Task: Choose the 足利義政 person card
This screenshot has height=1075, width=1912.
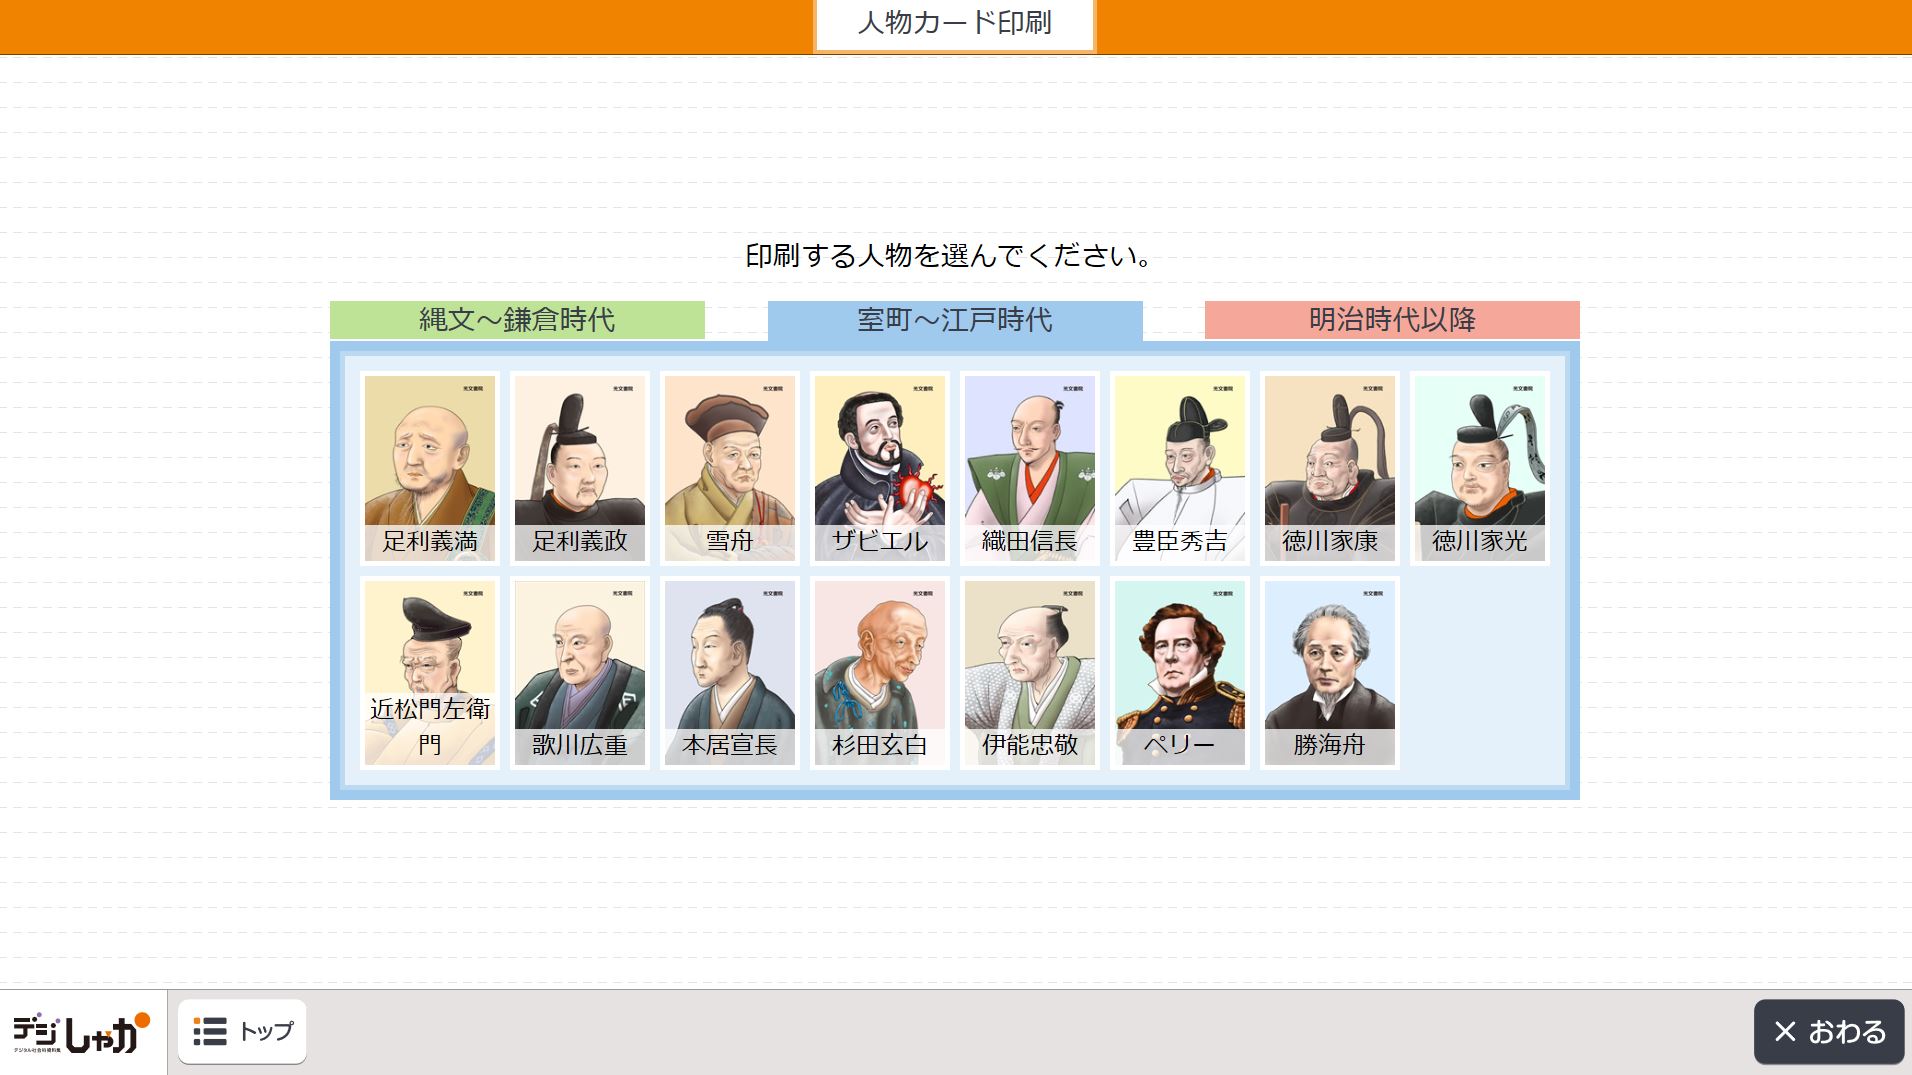Action: tap(580, 468)
